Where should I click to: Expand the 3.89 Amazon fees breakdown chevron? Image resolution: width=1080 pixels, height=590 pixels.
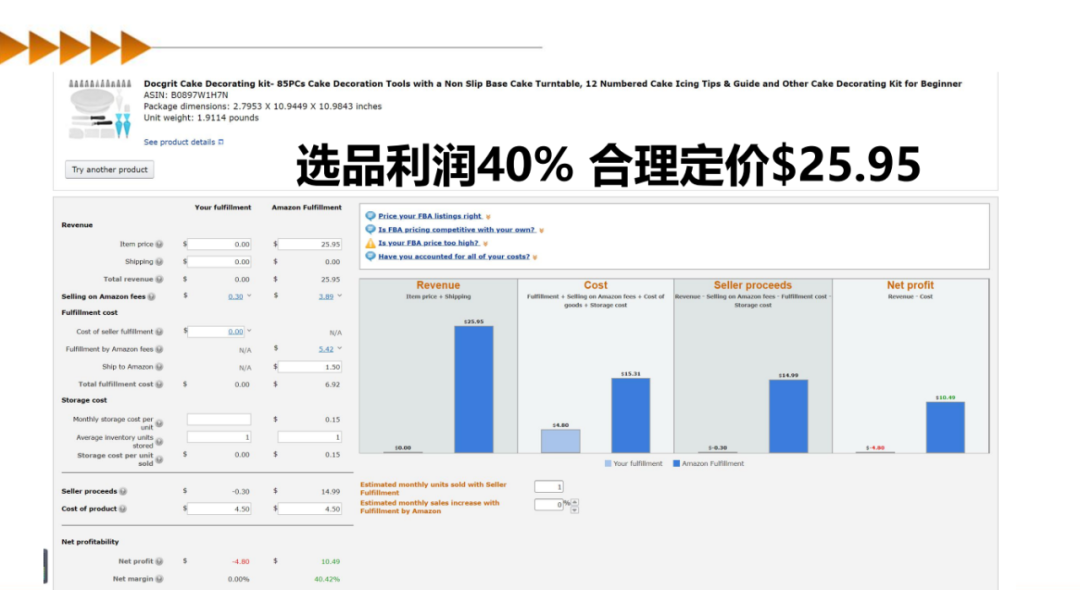click(x=340, y=296)
